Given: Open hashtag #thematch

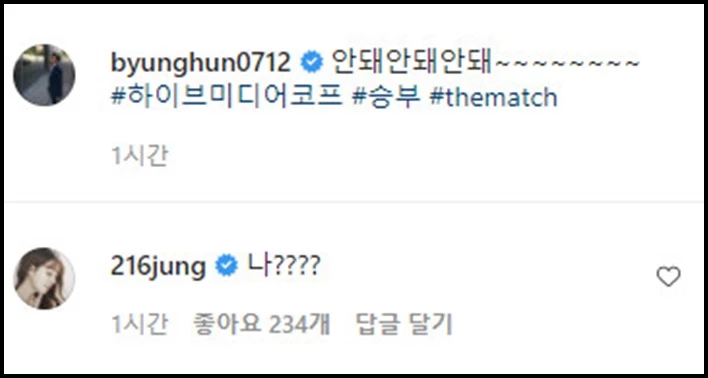Looking at the screenshot, I should click(x=494, y=97).
